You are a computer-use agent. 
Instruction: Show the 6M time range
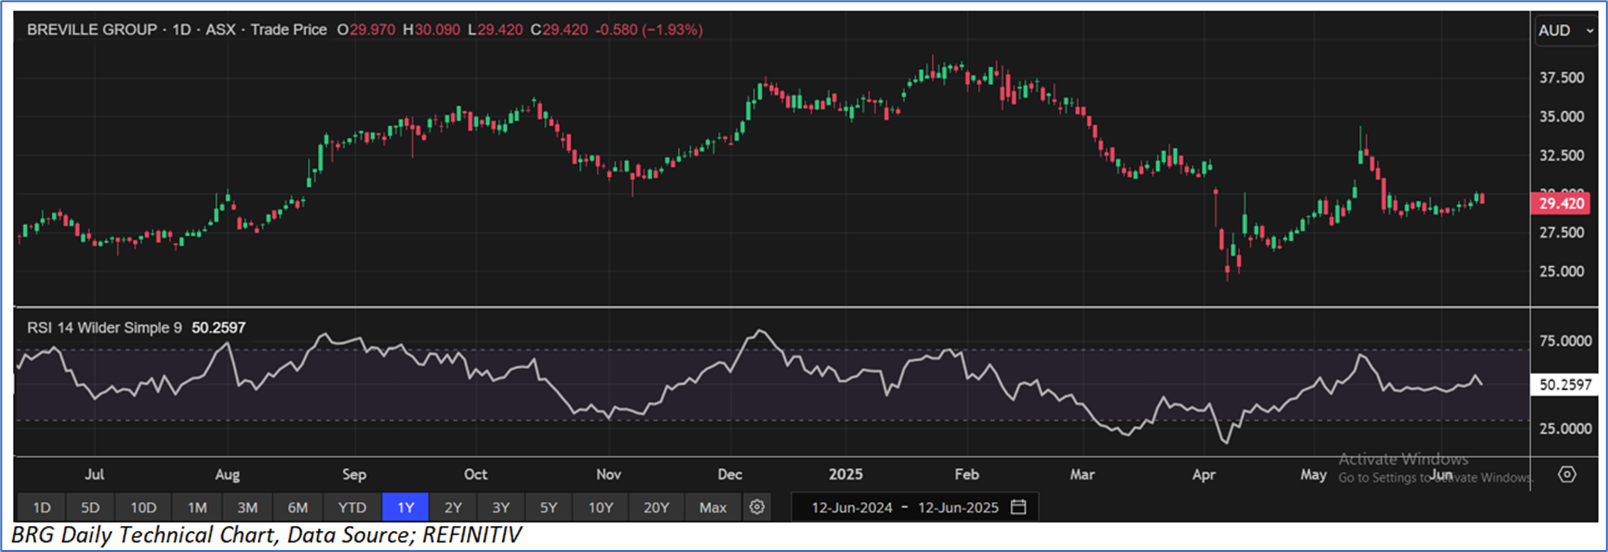(x=298, y=507)
